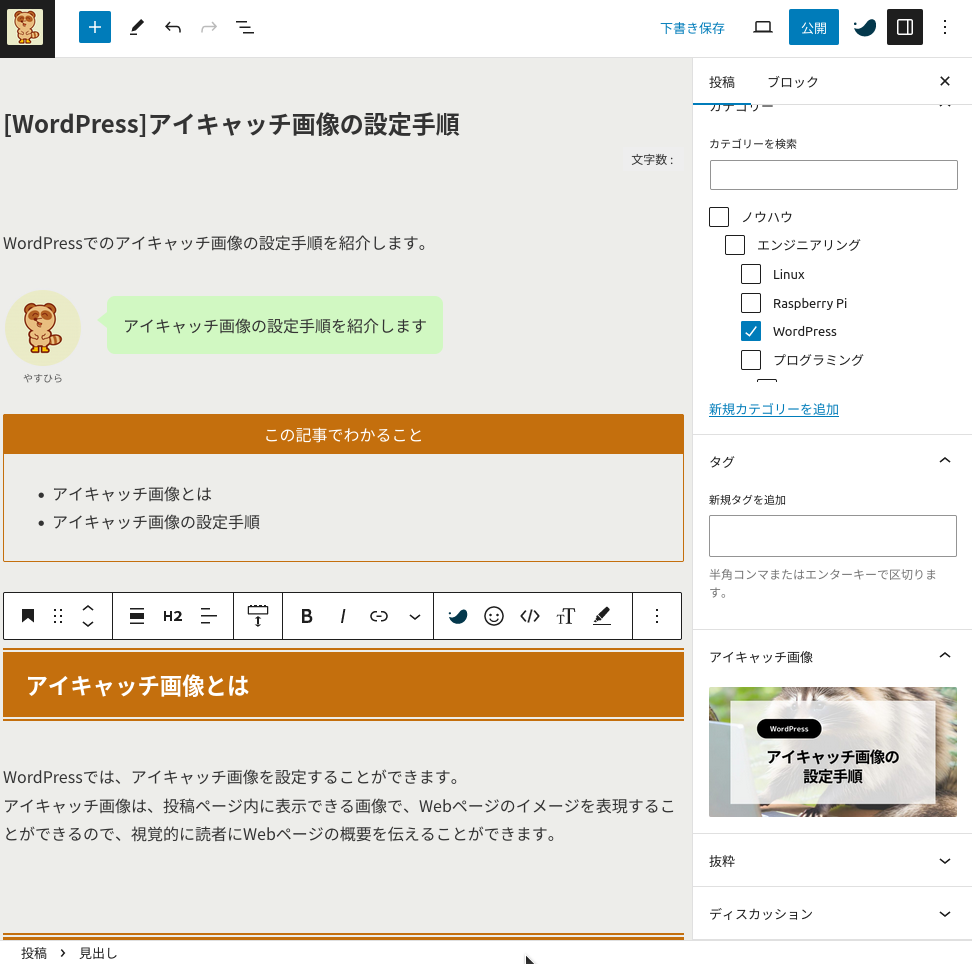Click list item アイキャッチ画像の設定手順
Image resolution: width=972 pixels, height=964 pixels.
pyautogui.click(x=156, y=522)
